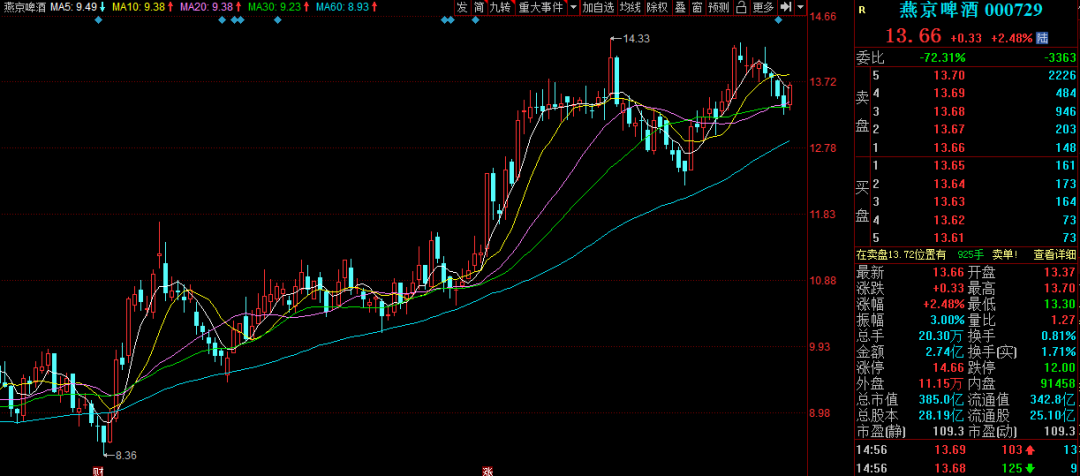Click the 叠 overlay chart button

point(680,8)
